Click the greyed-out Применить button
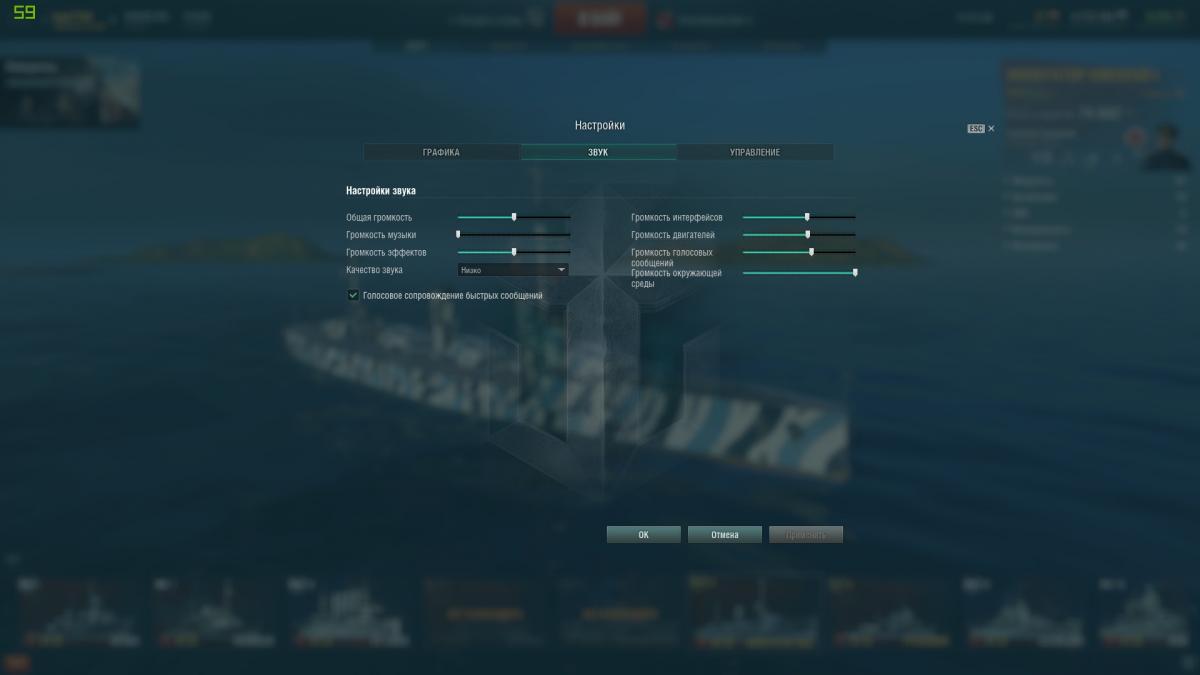This screenshot has width=1200, height=675. coord(806,535)
